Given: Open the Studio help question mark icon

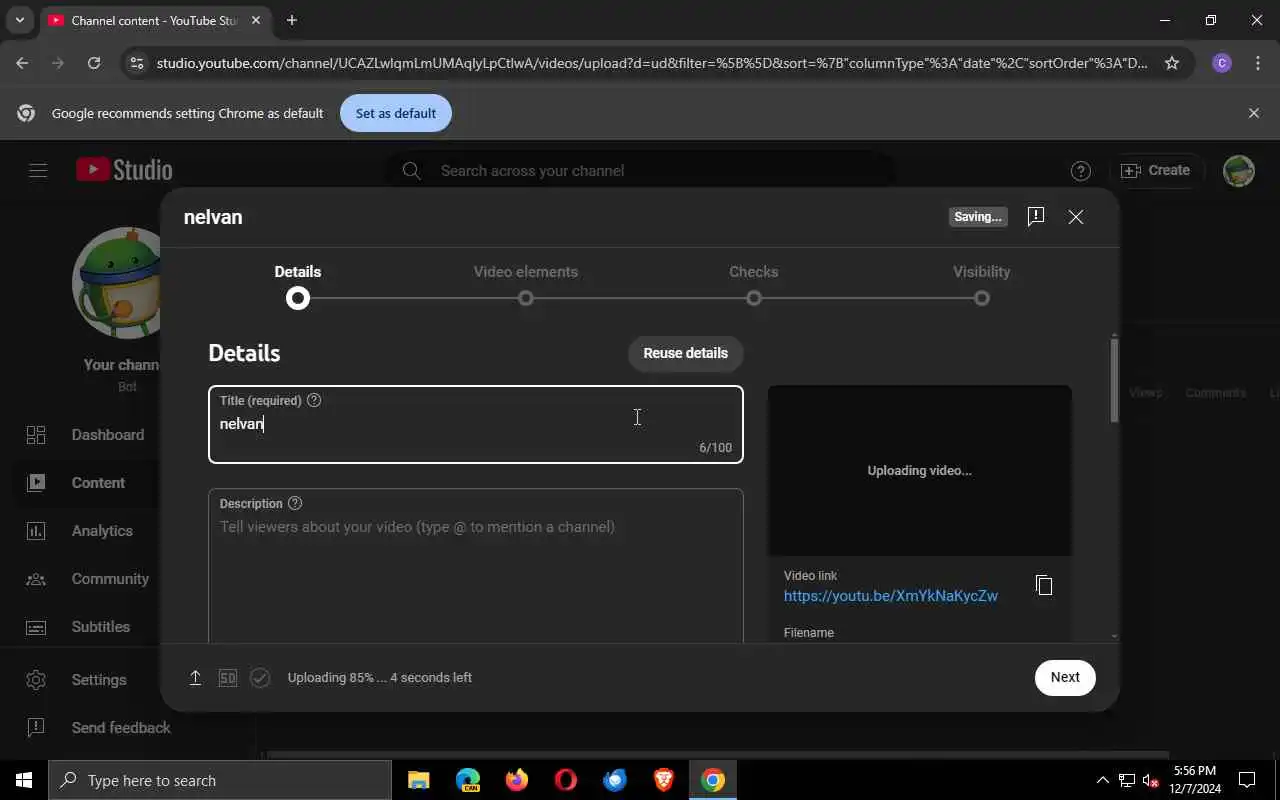Looking at the screenshot, I should [x=1081, y=171].
